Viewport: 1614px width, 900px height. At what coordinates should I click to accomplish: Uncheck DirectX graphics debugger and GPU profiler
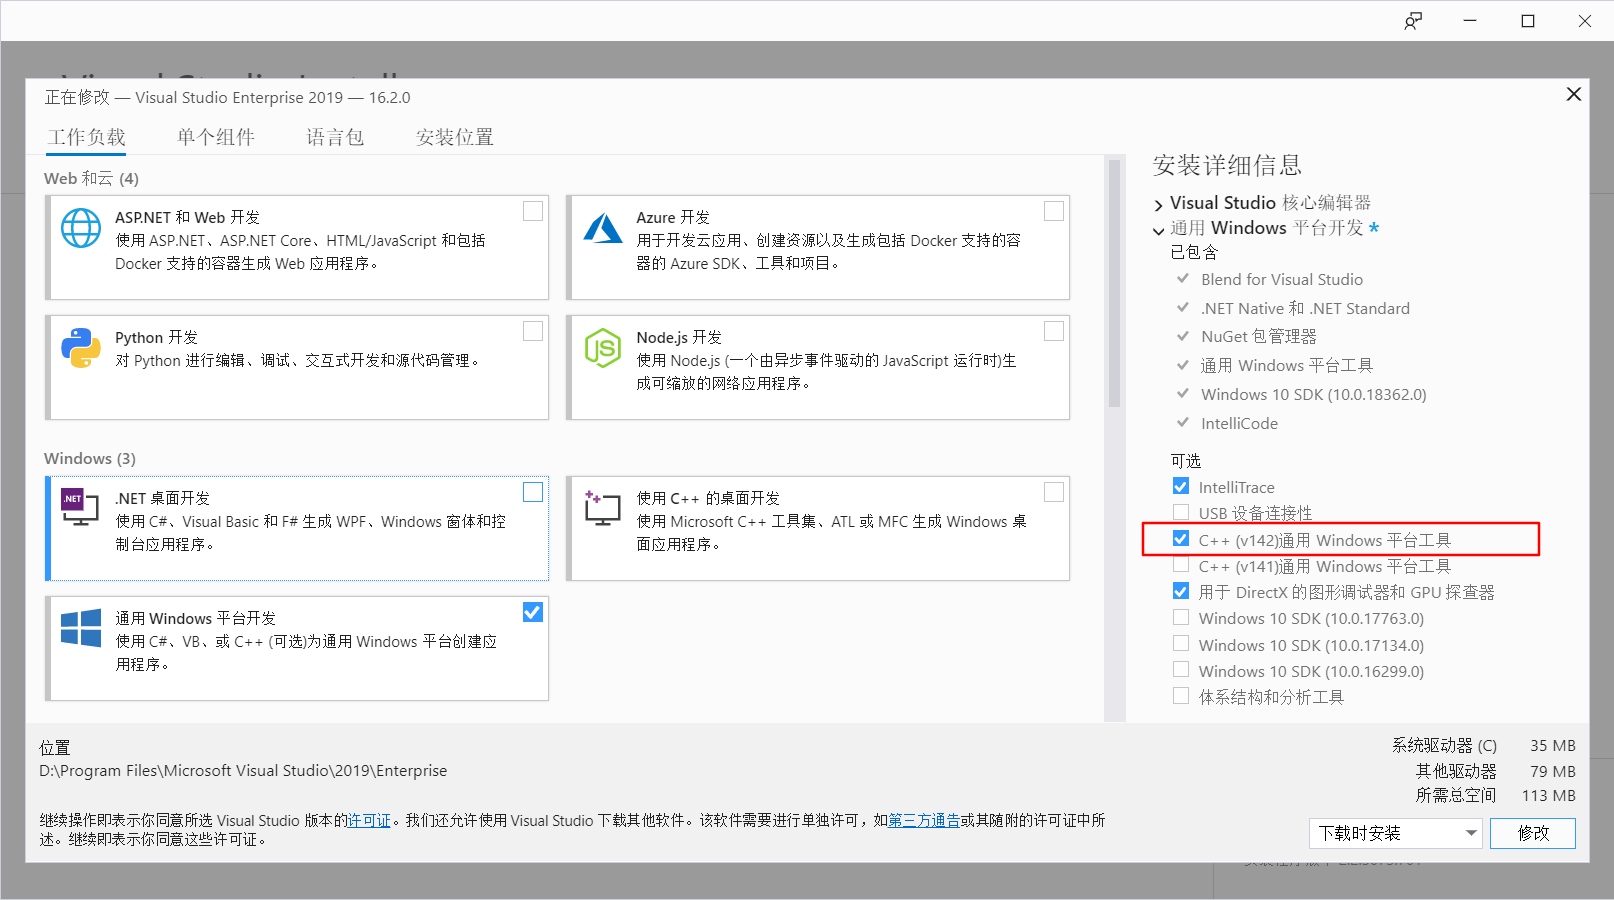[x=1181, y=591]
